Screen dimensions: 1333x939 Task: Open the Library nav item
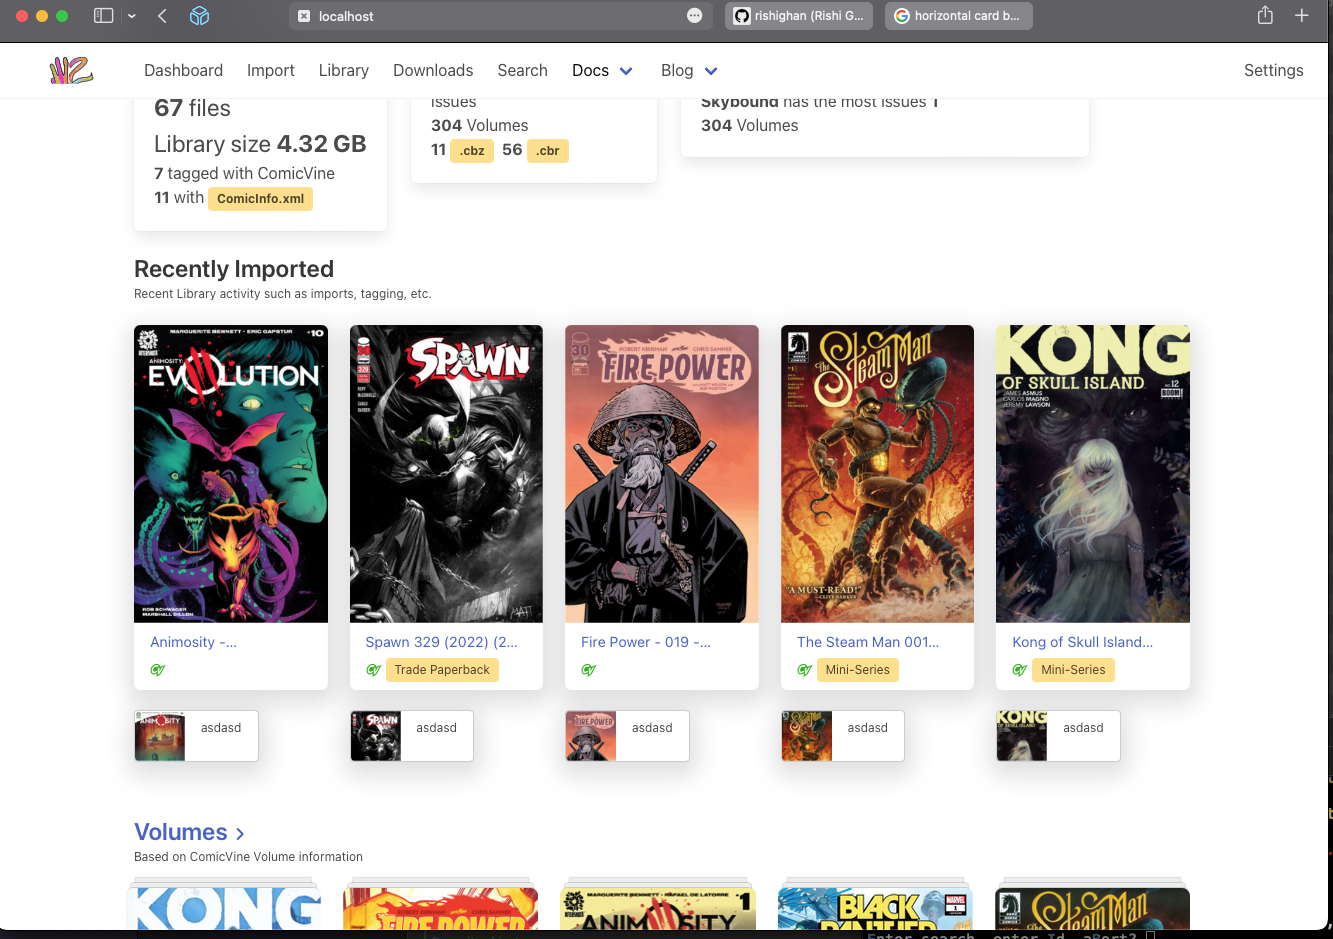[343, 70]
